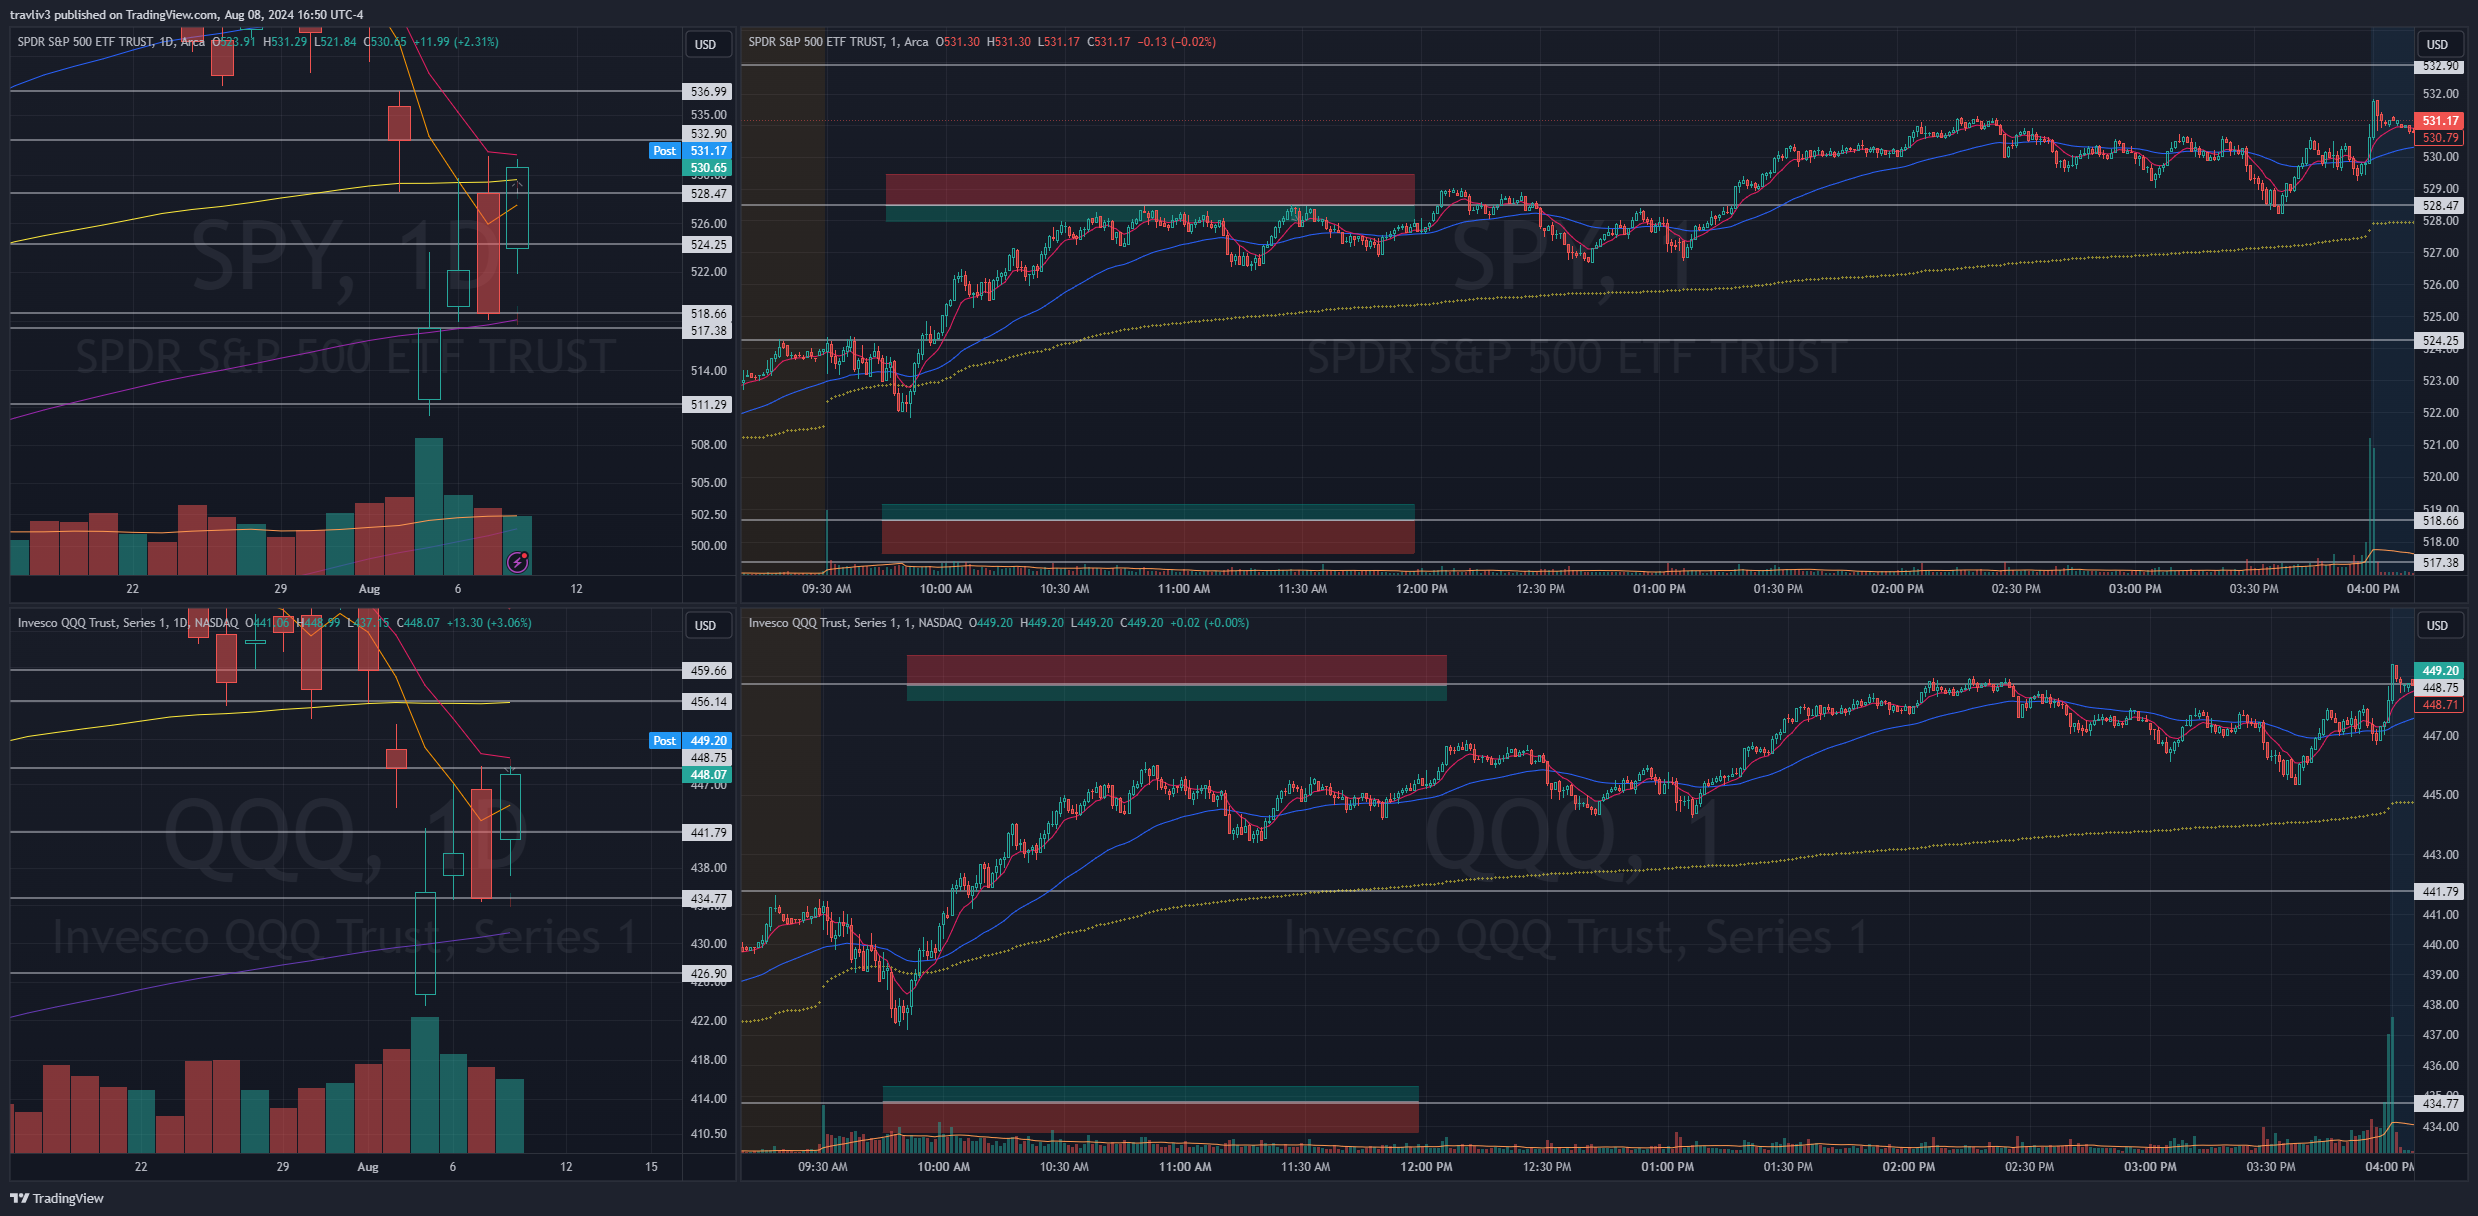This screenshot has height=1216, width=2478.
Task: Click the green 449.20 price tag on QQQ 1-minute axis
Action: (x=2439, y=671)
